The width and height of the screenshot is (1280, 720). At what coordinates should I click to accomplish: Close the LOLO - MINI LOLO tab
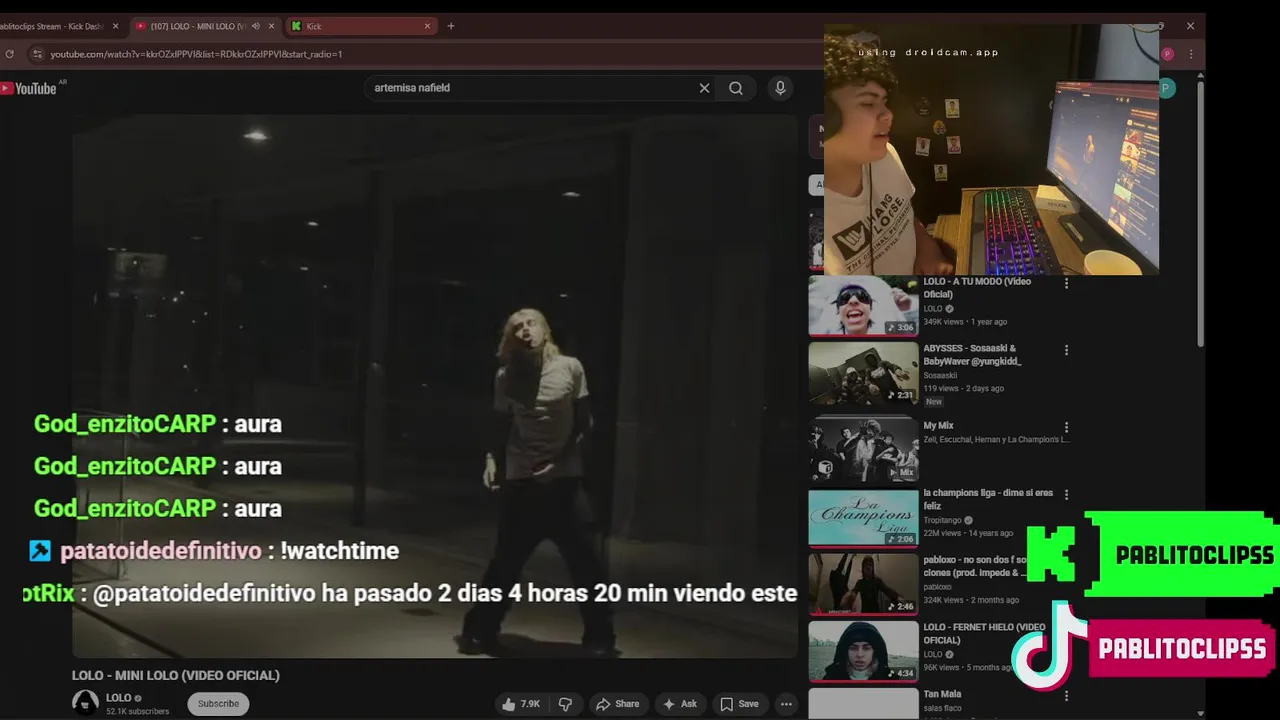(271, 26)
